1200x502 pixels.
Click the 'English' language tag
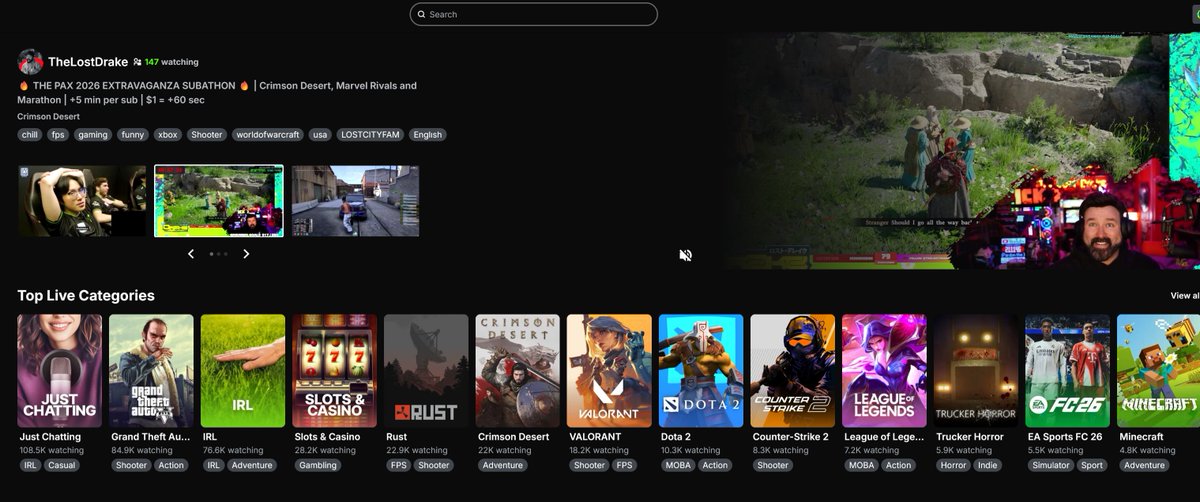tap(427, 135)
